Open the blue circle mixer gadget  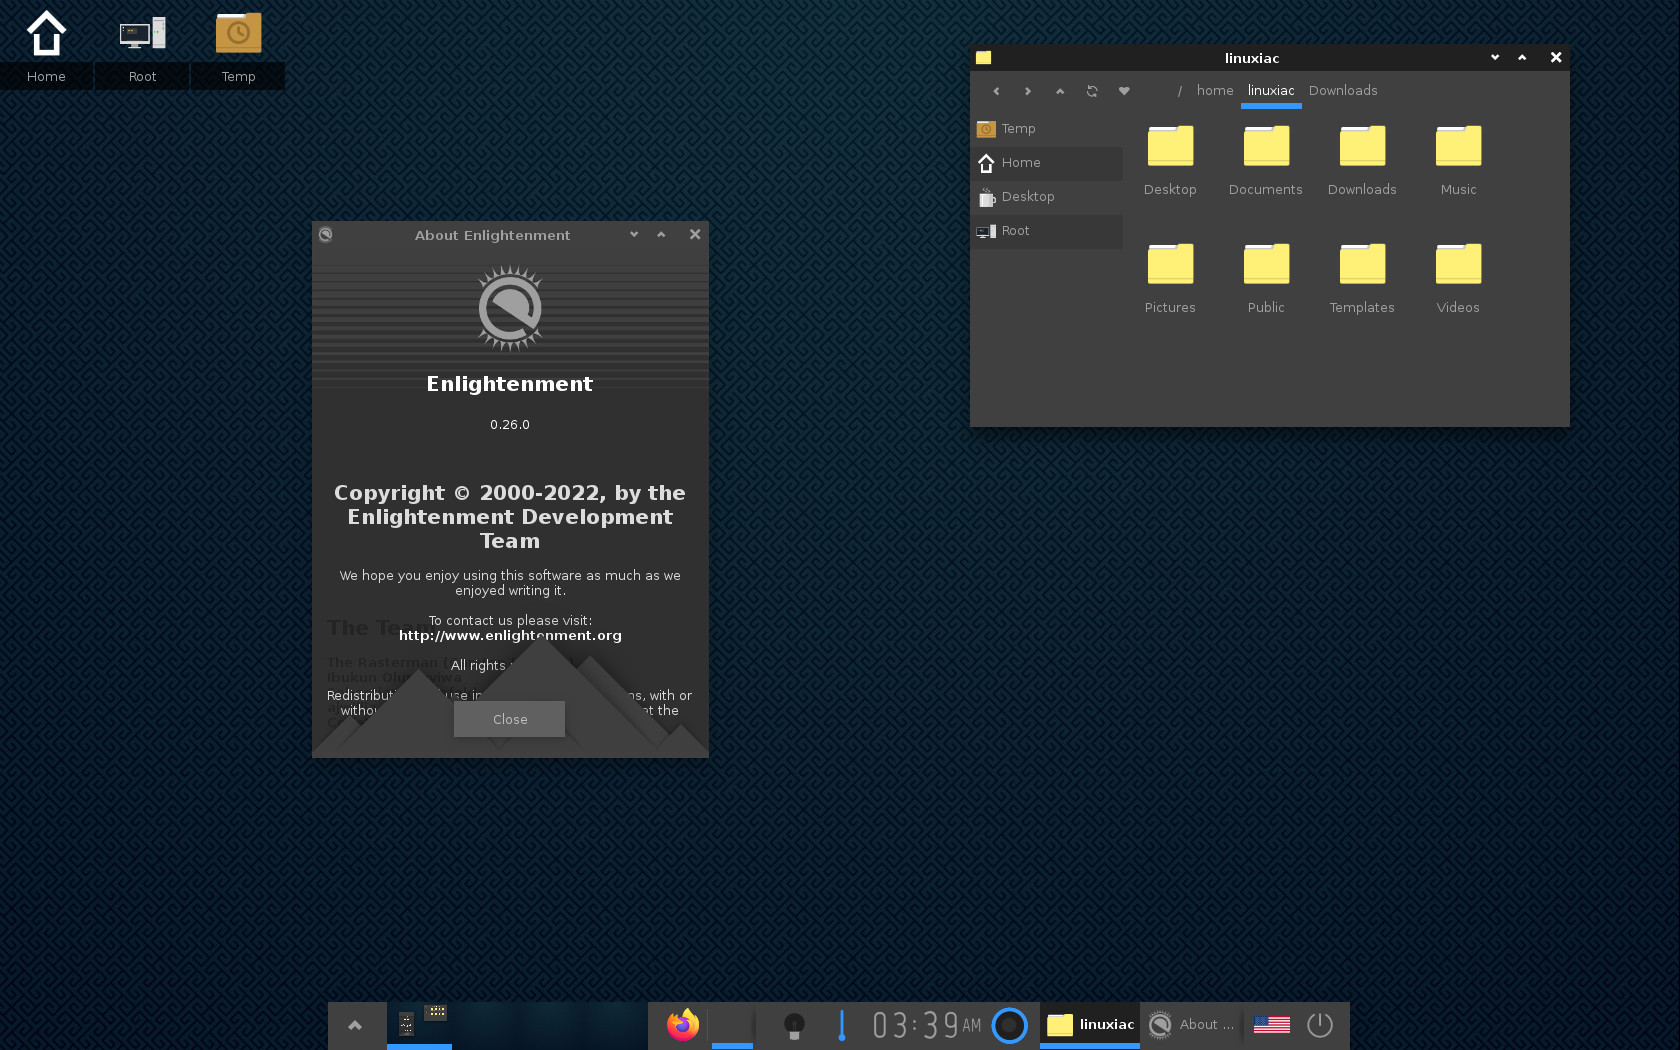(x=1010, y=1025)
